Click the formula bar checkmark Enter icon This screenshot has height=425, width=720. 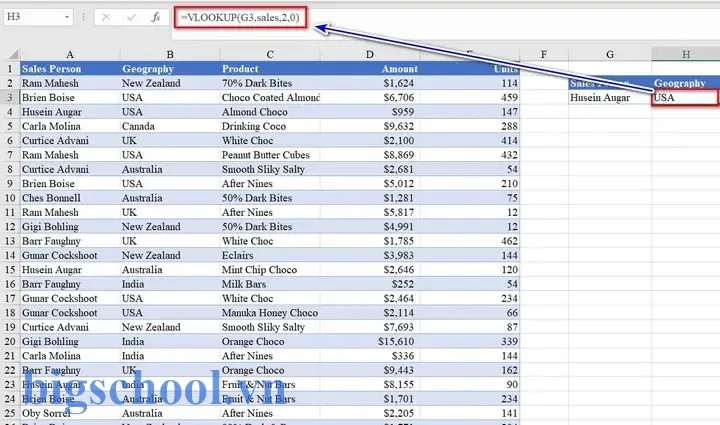point(131,17)
